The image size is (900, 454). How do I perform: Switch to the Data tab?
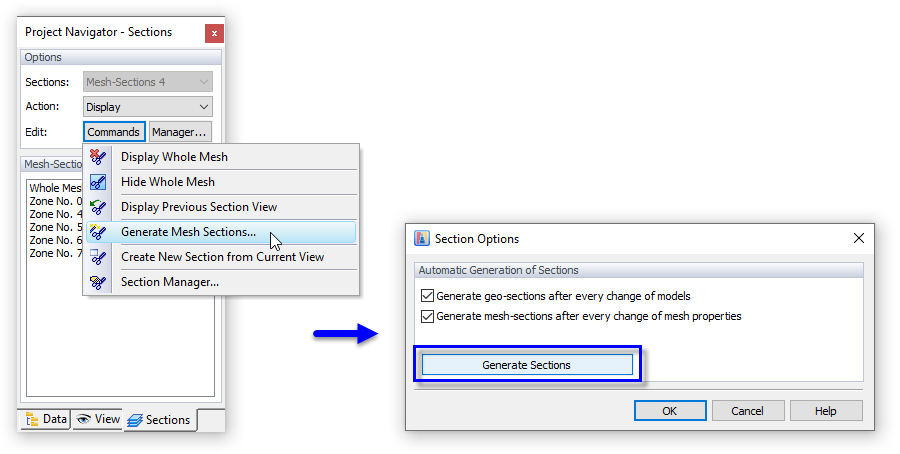click(x=45, y=419)
